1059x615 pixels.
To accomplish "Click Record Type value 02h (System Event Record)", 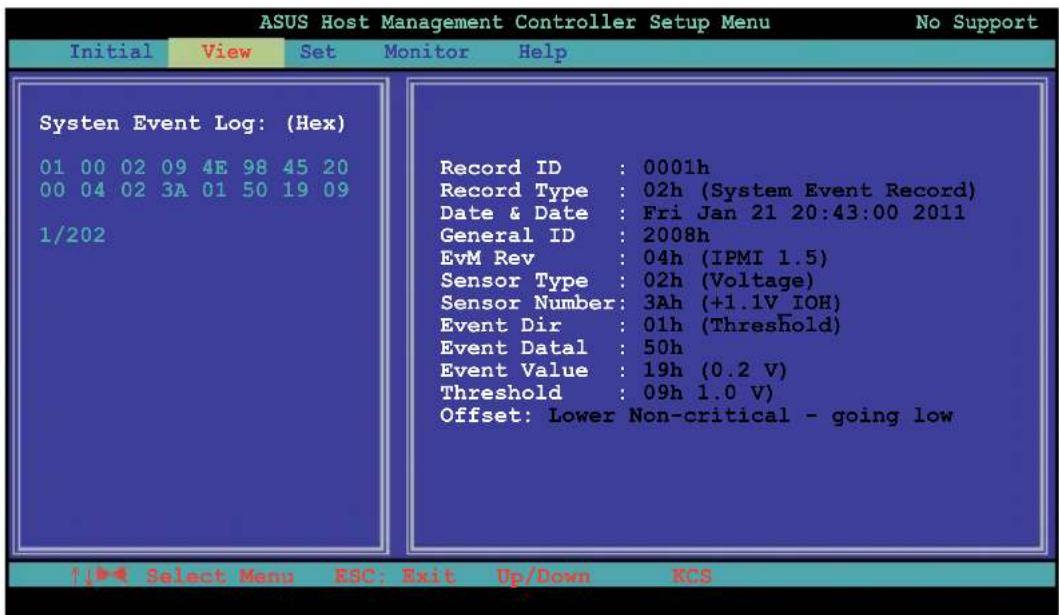I will click(809, 190).
